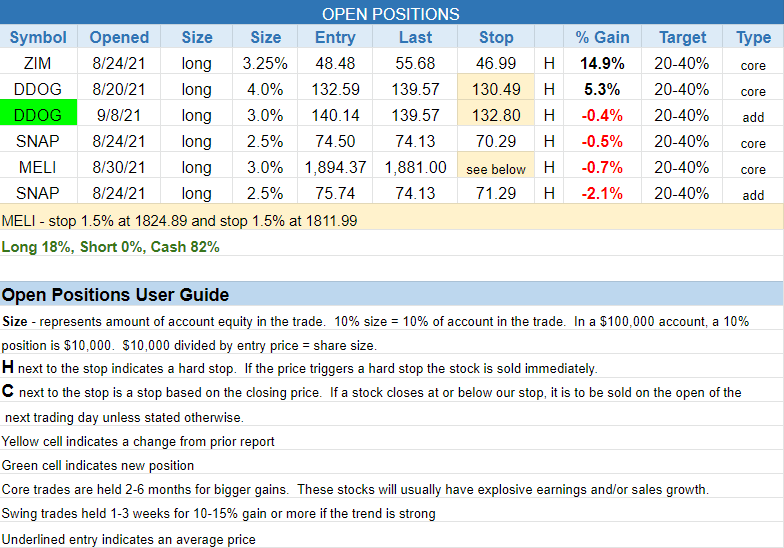Click the Target column header
The image size is (784, 548).
tap(682, 37)
